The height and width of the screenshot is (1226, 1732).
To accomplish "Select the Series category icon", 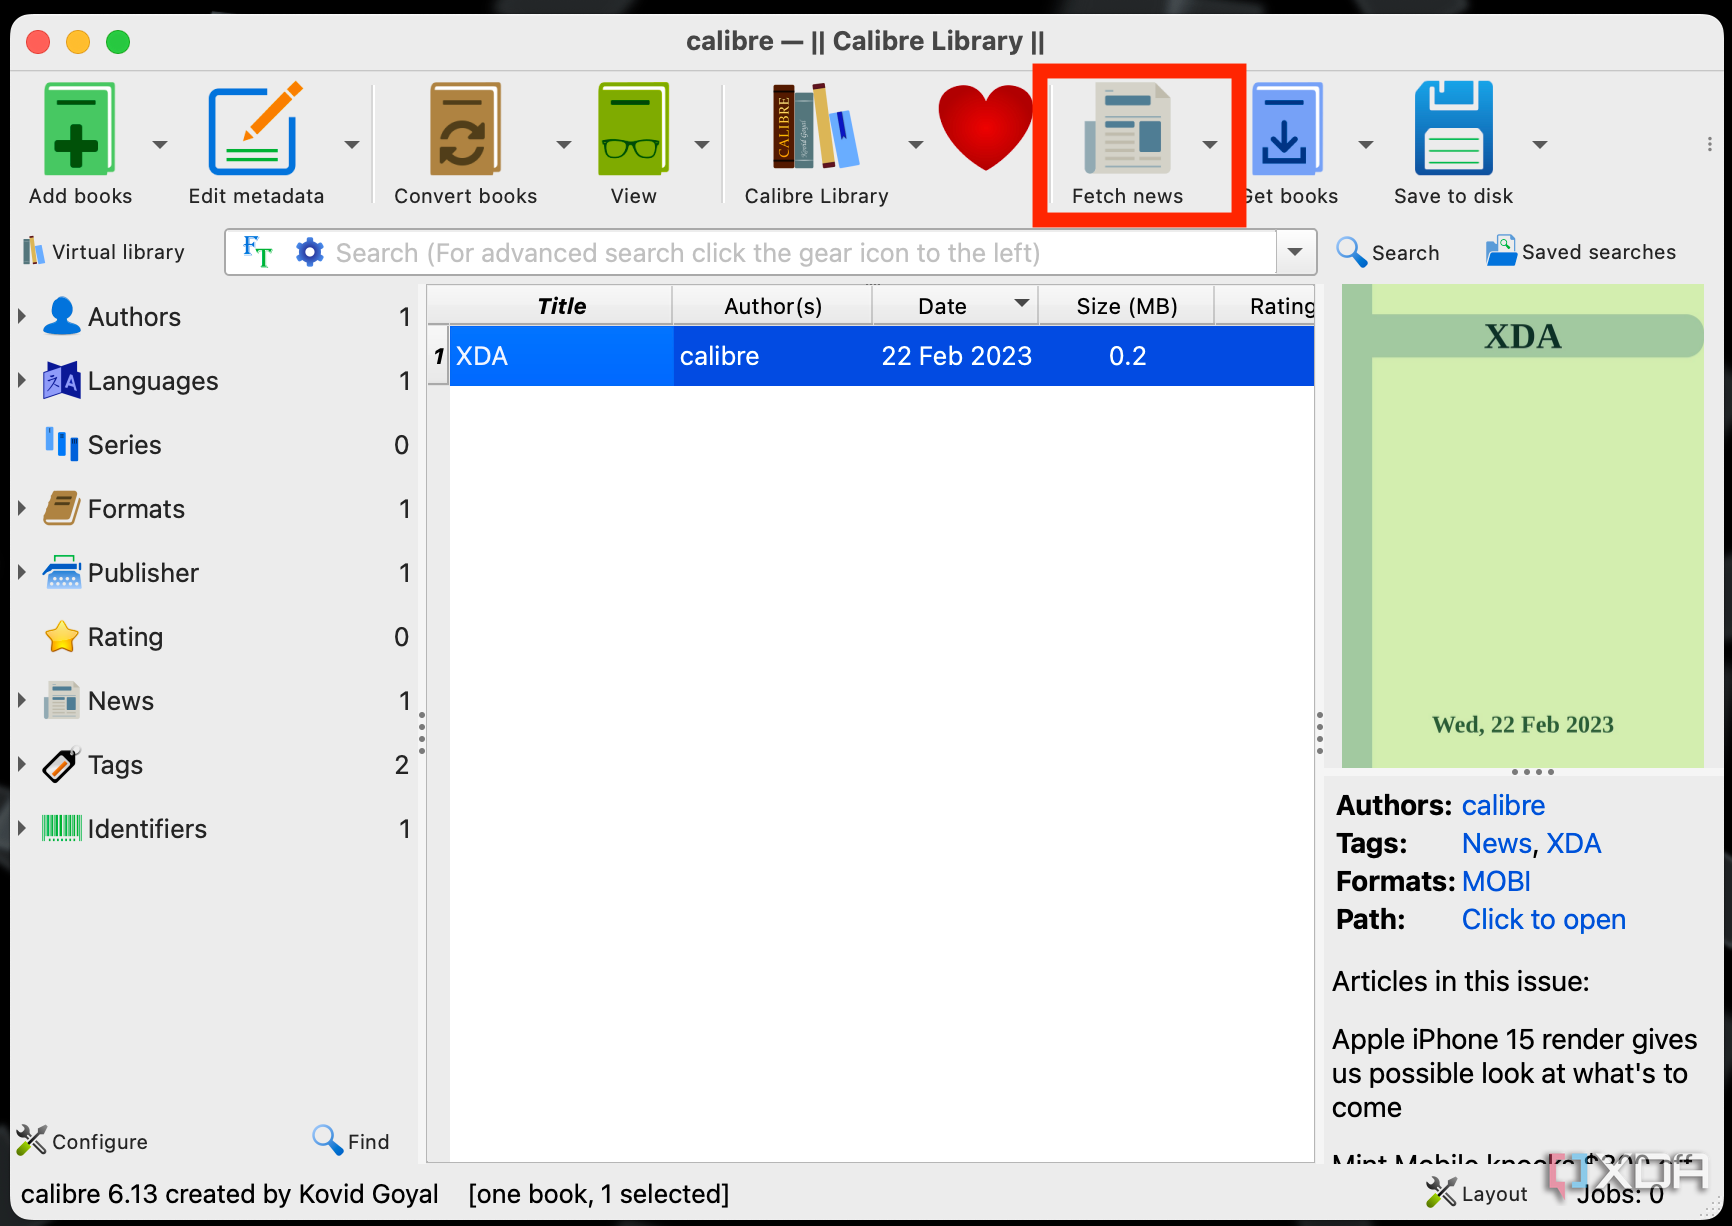I will tap(62, 444).
